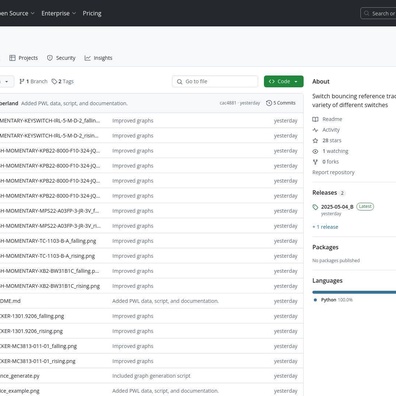Click the Python language bar
This screenshot has height=396, width=396.
(354, 292)
